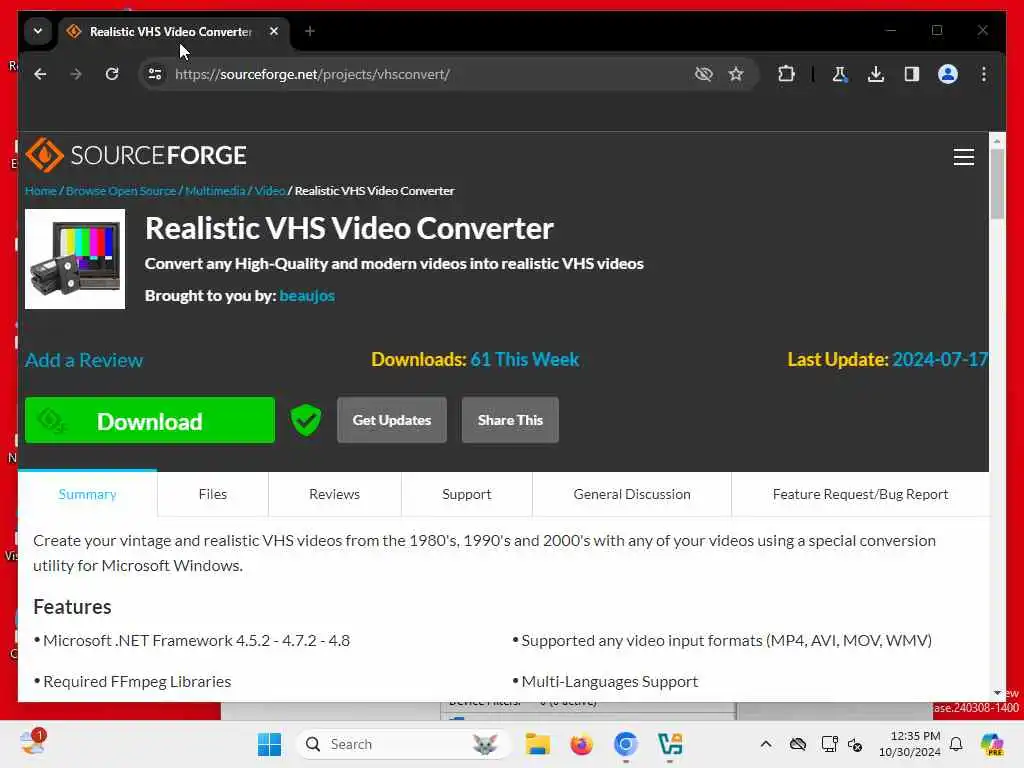Screen dimensions: 1024x768
Task: Click the green Download button
Action: tap(150, 421)
